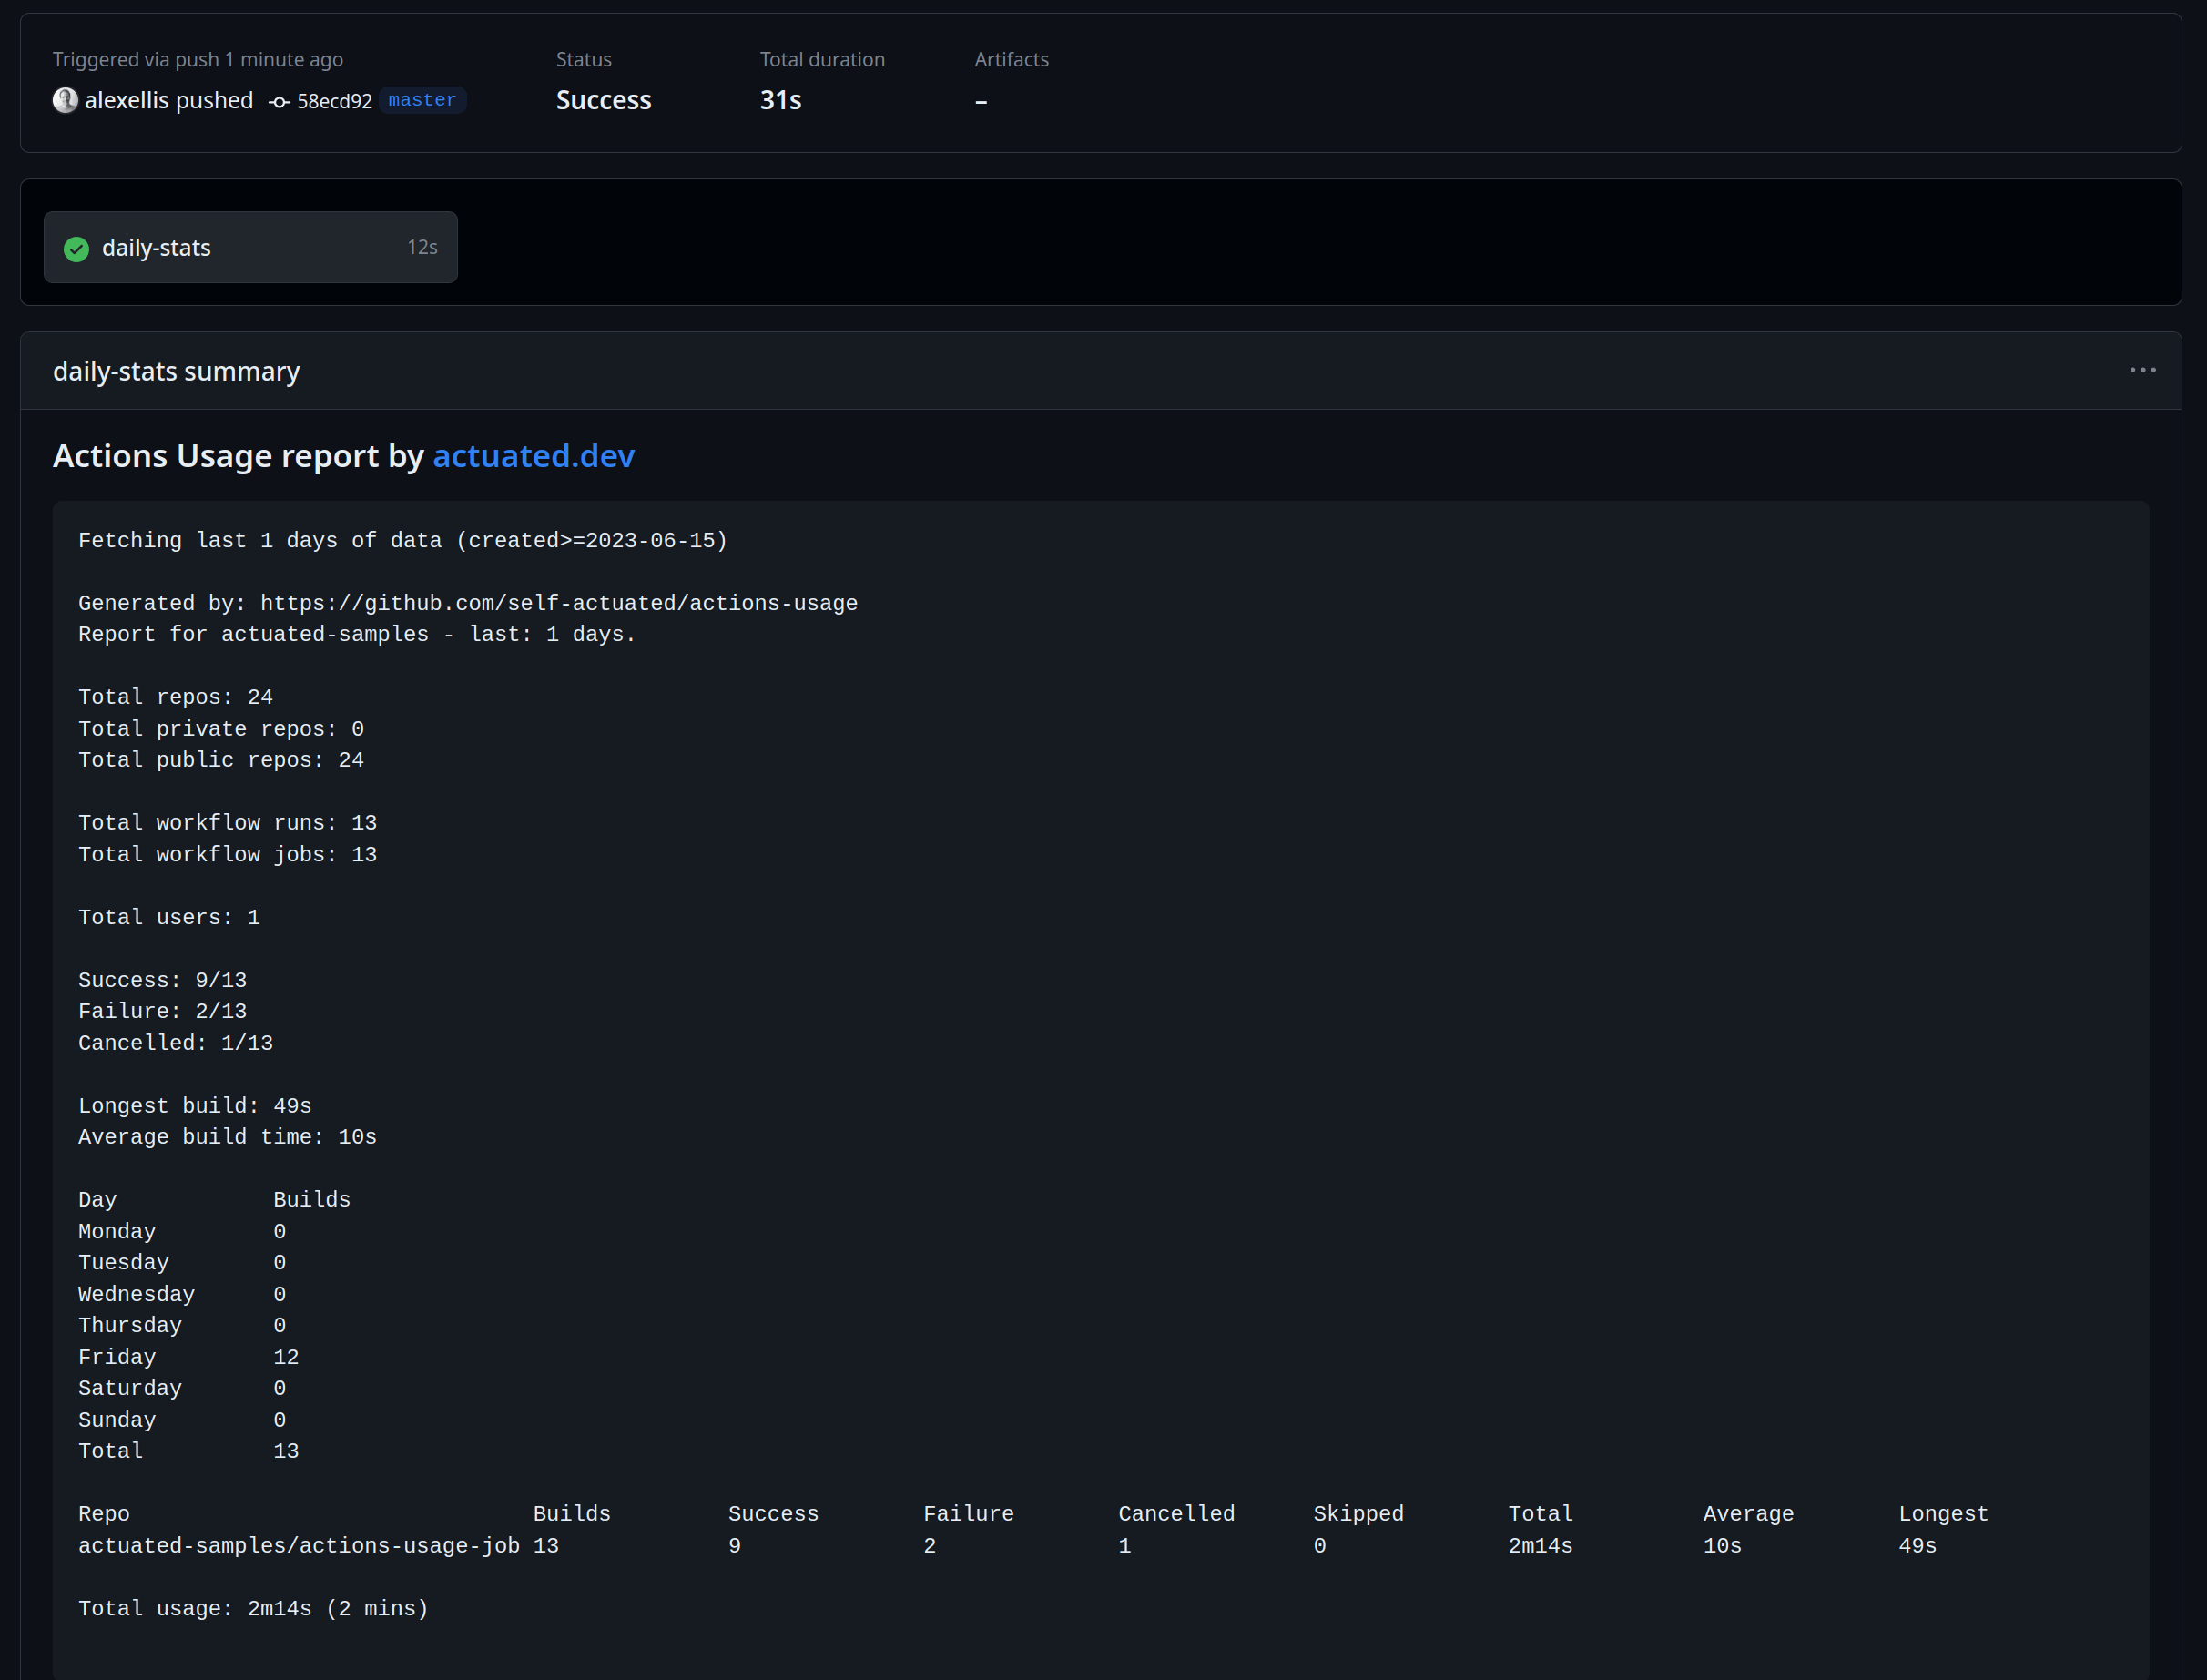This screenshot has width=2207, height=1680.
Task: Open the three-dot menu in the summary header
Action: 2142,370
